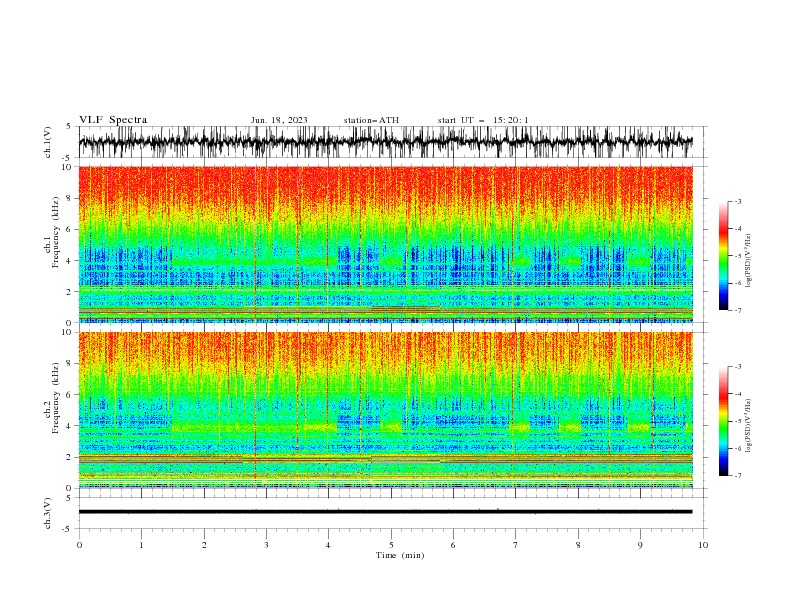Viewport: 792px width, 612px height.
Task: Click x-axis tick label "9"
Action: pyautogui.click(x=640, y=545)
